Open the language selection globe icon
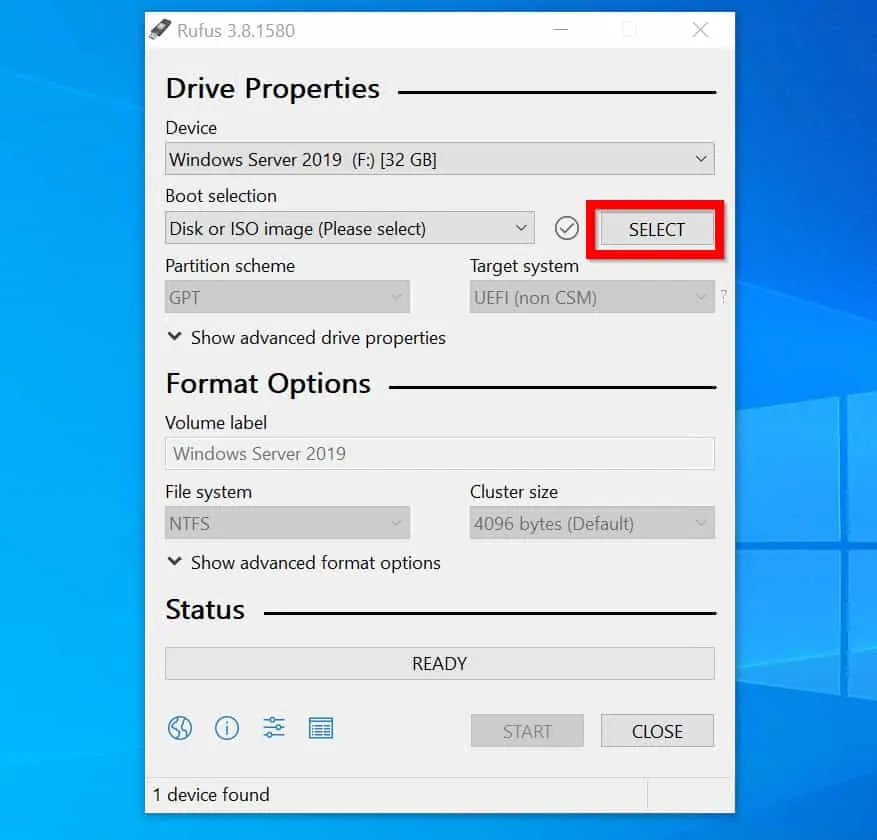Viewport: 877px width, 840px height. point(180,728)
